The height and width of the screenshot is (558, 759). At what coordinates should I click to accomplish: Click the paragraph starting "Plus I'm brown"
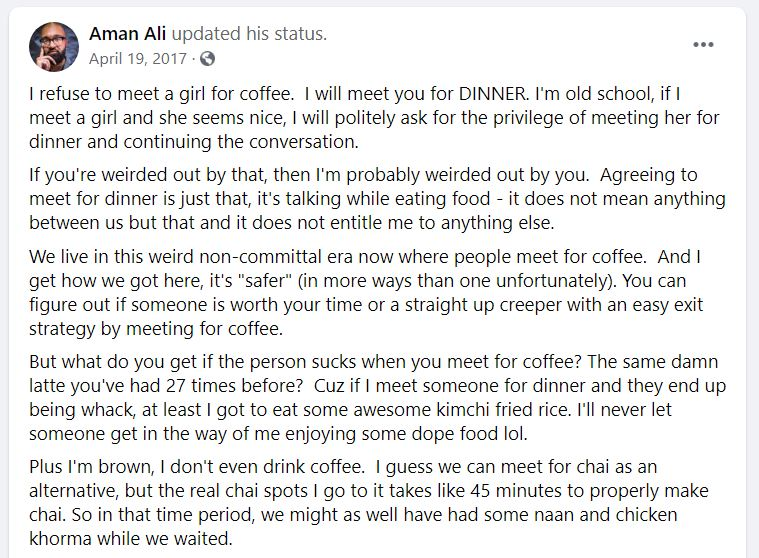(369, 502)
